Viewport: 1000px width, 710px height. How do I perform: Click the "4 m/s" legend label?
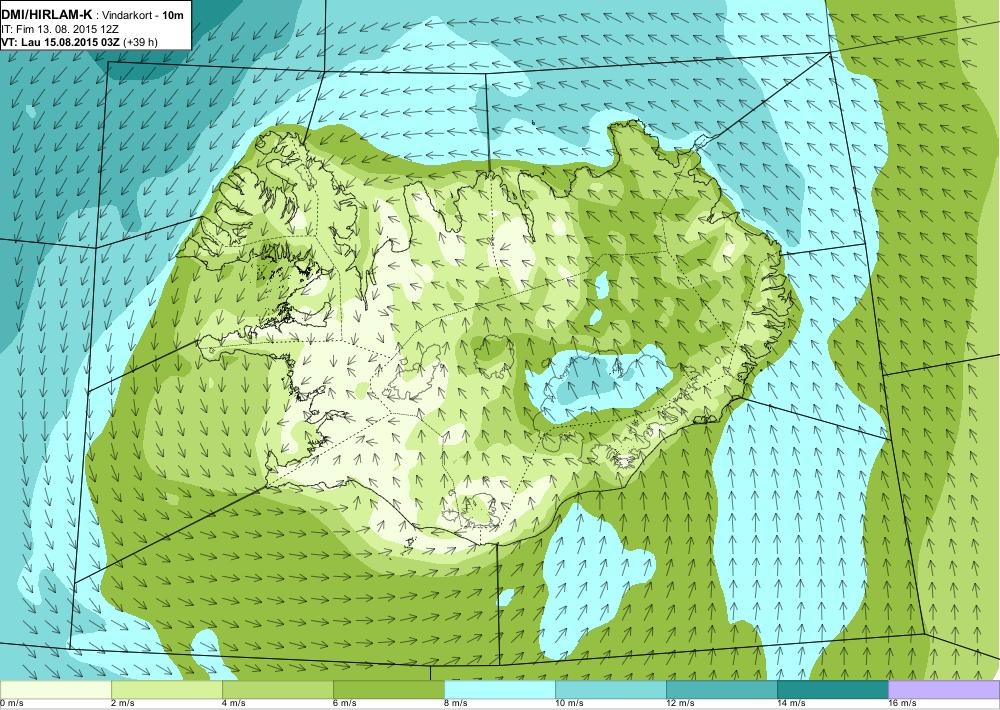click(234, 704)
